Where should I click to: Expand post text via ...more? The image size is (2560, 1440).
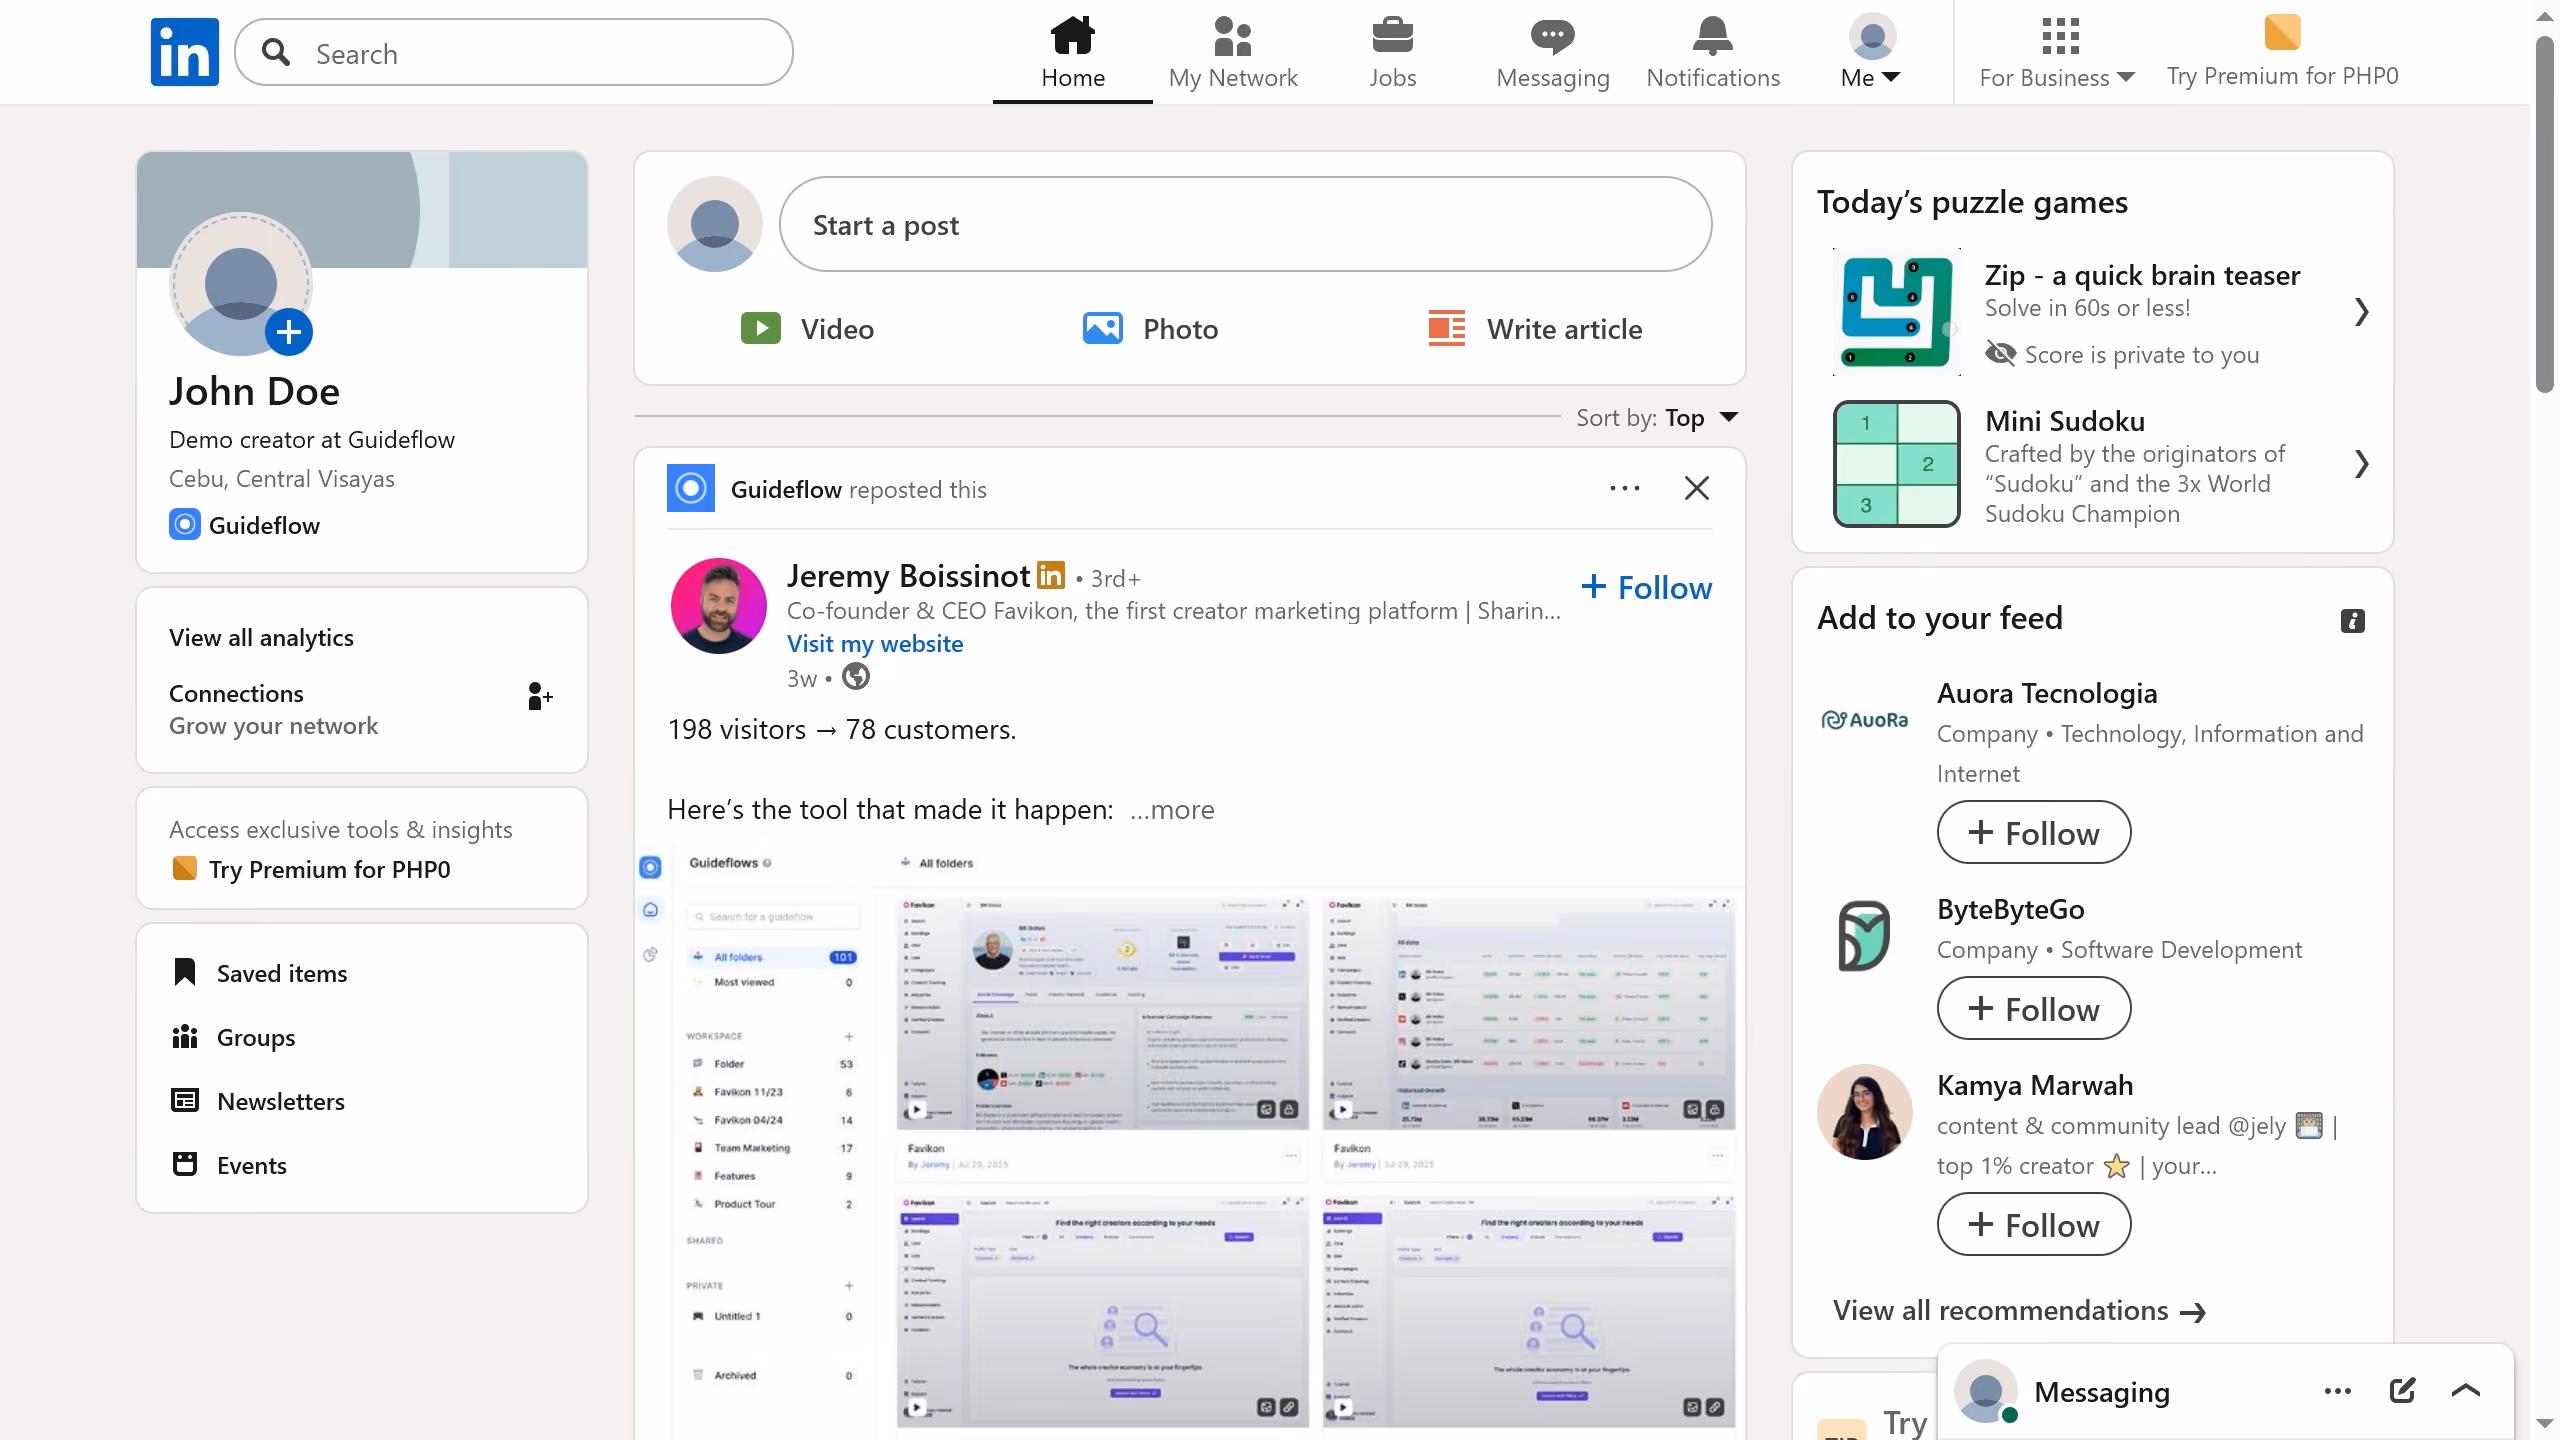(x=1172, y=810)
